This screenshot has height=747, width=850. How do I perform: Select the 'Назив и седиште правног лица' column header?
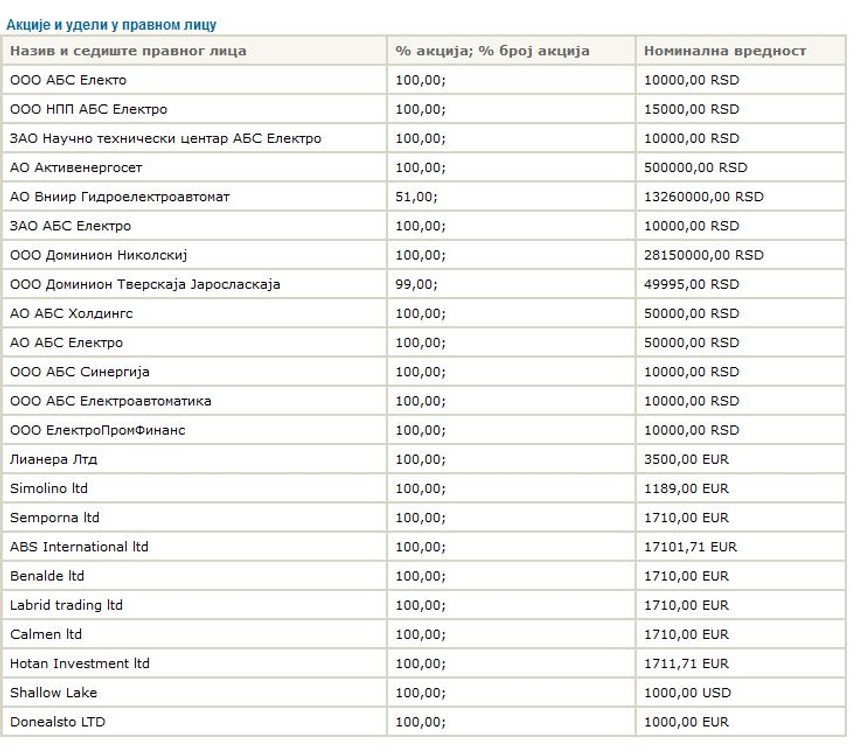[x=128, y=51]
